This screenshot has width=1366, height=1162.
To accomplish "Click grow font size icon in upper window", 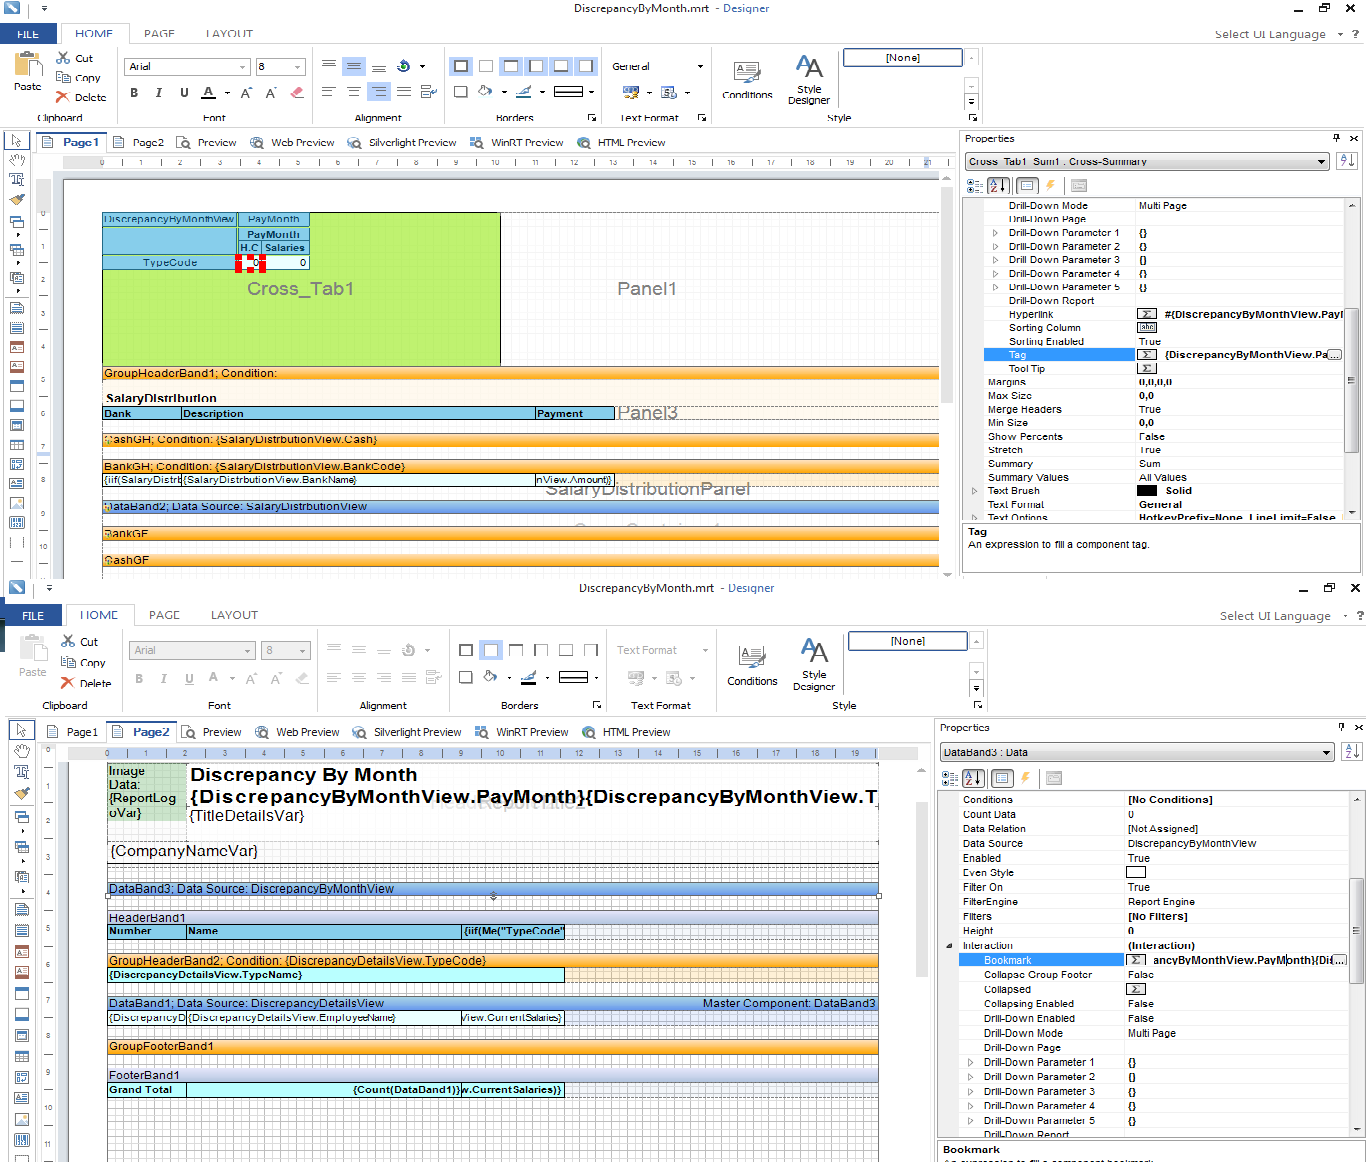I will point(246,93).
